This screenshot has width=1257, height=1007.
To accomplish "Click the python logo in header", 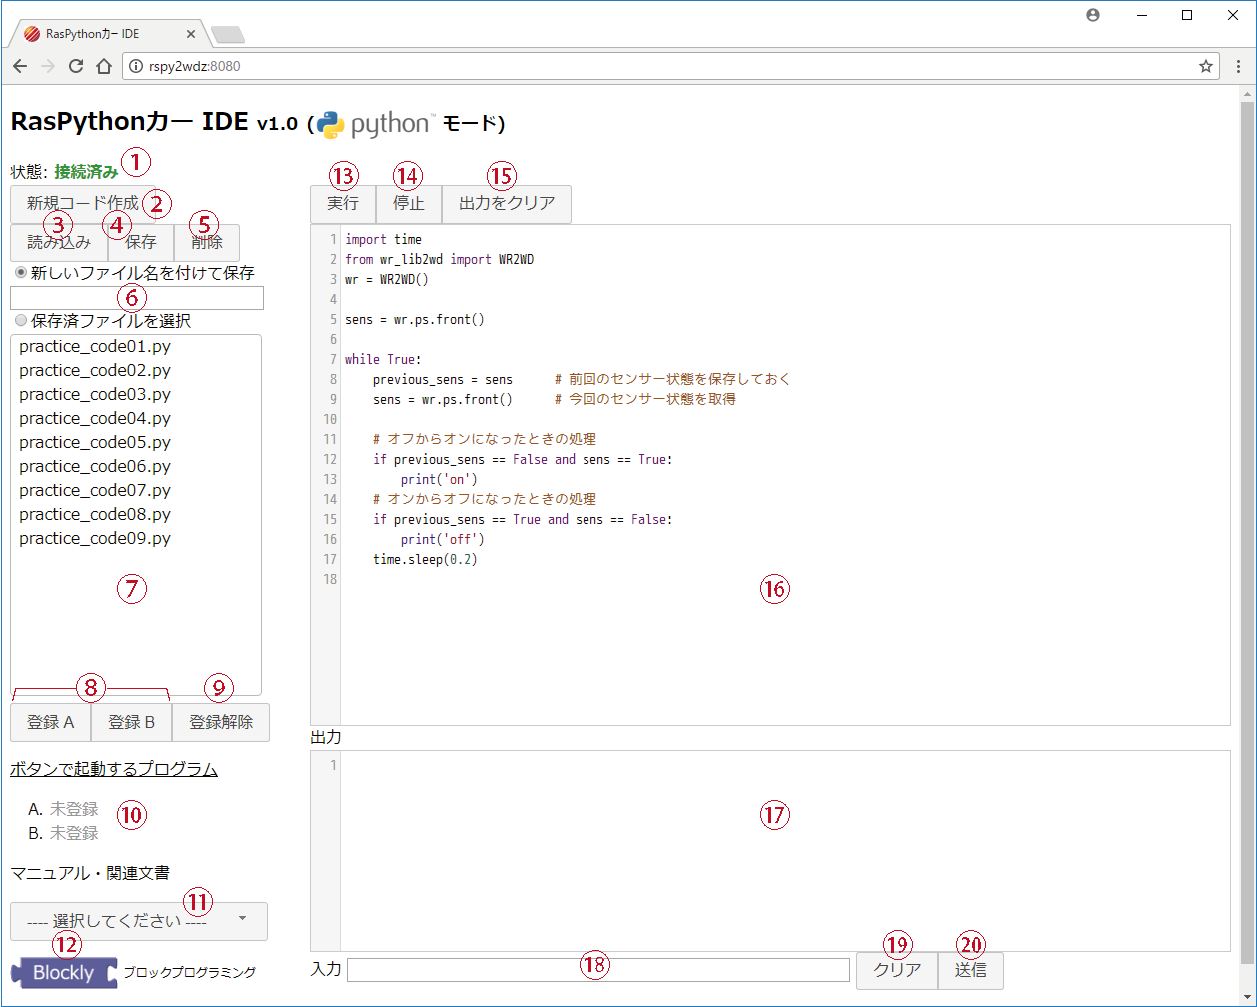I will click(x=375, y=124).
